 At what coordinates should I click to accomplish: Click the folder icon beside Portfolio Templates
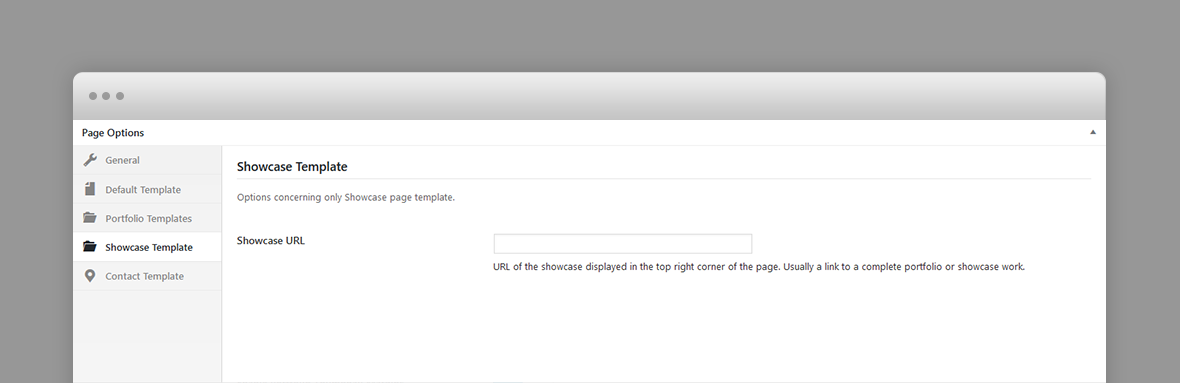[x=90, y=217]
